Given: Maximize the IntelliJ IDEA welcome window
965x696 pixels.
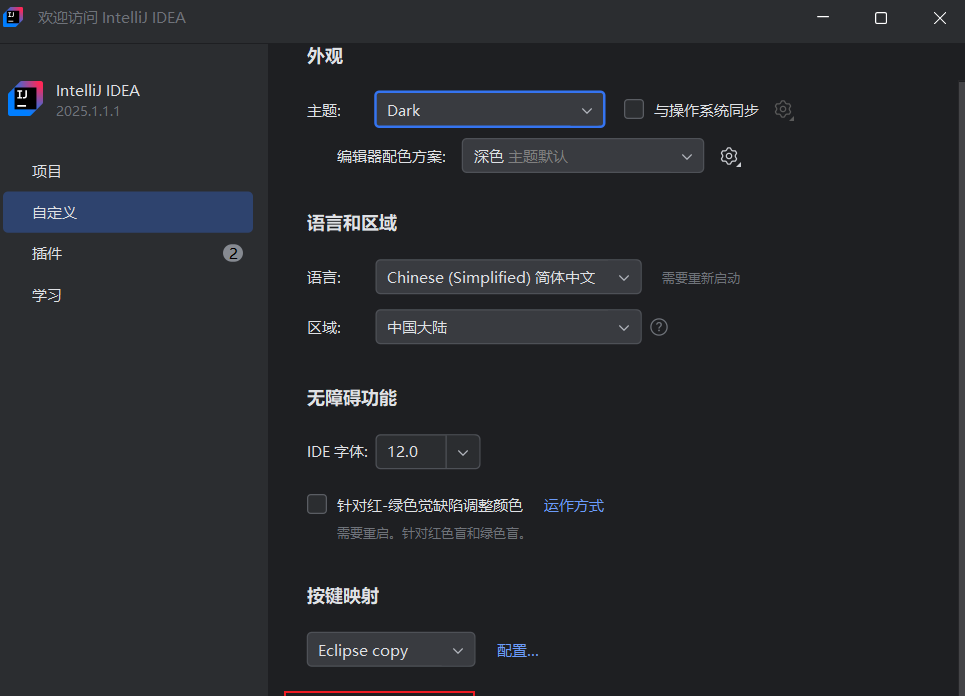Looking at the screenshot, I should point(881,18).
